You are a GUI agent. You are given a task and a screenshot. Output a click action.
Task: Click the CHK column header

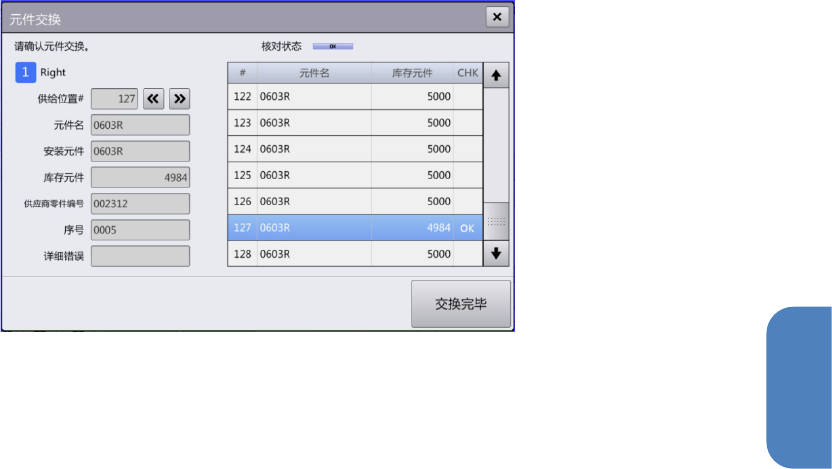(467, 73)
